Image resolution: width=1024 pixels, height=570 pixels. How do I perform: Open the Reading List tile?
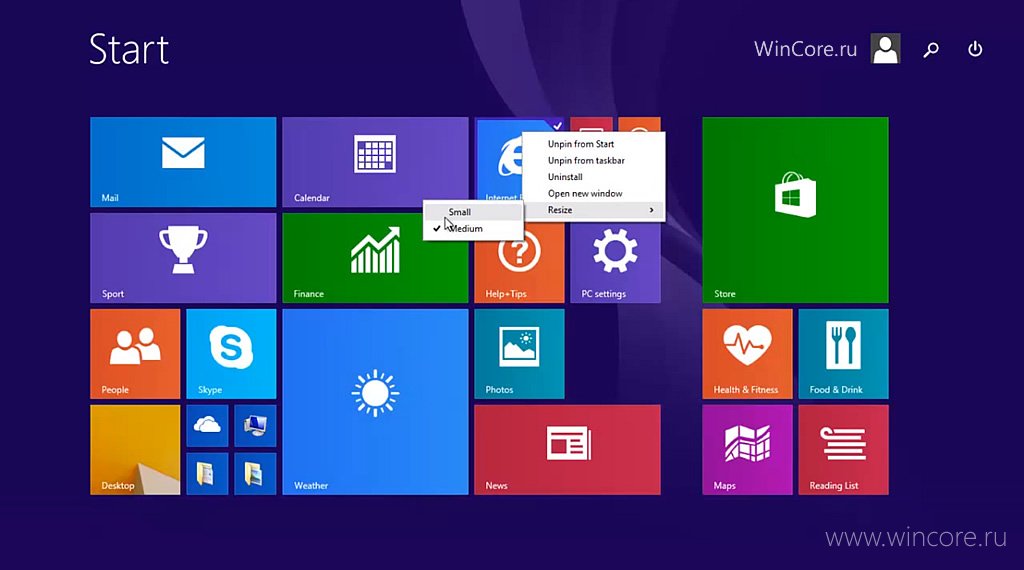(x=843, y=450)
